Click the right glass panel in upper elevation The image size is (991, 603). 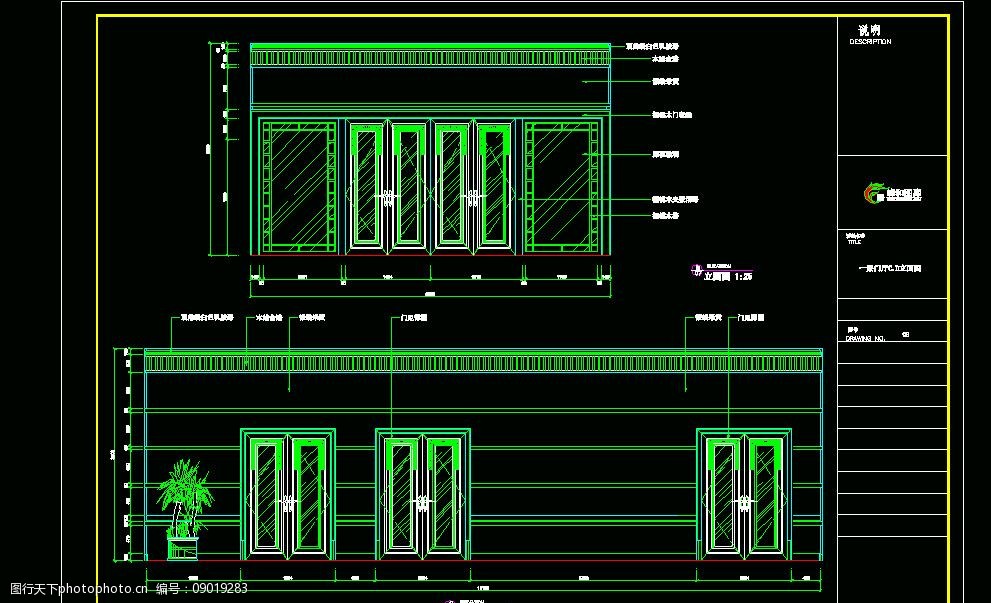pyautogui.click(x=563, y=186)
